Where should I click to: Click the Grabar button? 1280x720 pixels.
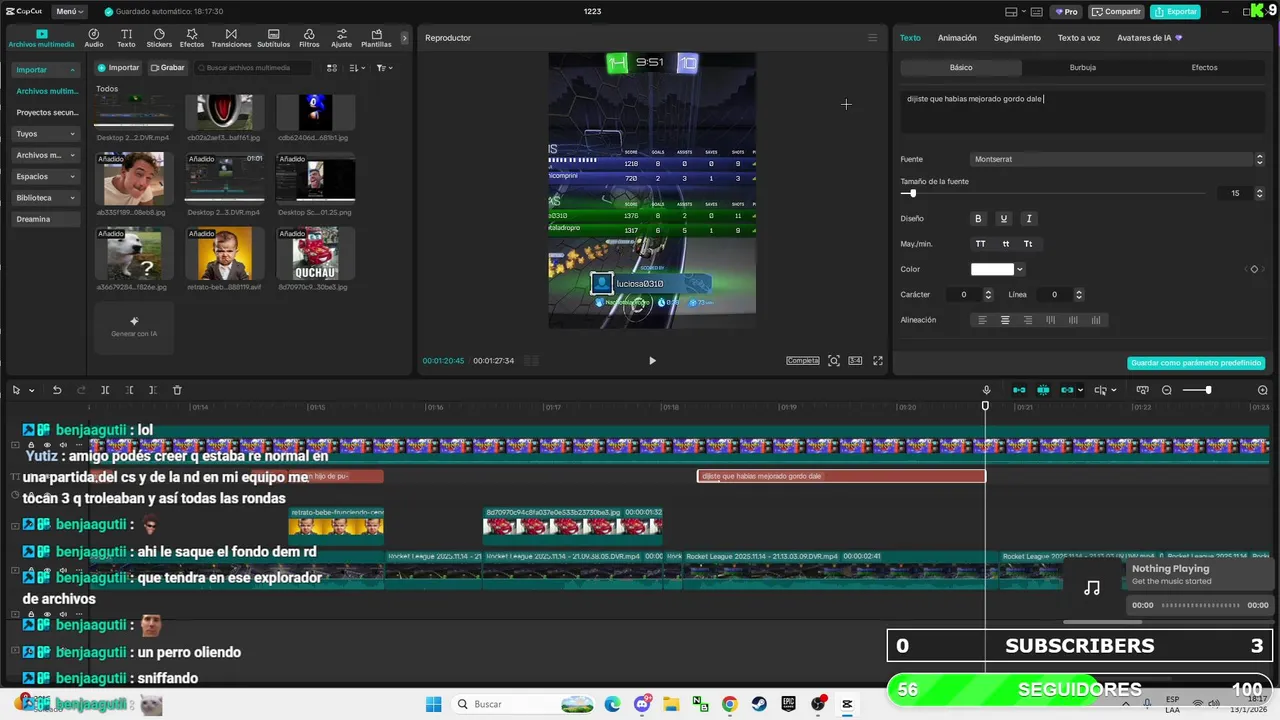[167, 68]
